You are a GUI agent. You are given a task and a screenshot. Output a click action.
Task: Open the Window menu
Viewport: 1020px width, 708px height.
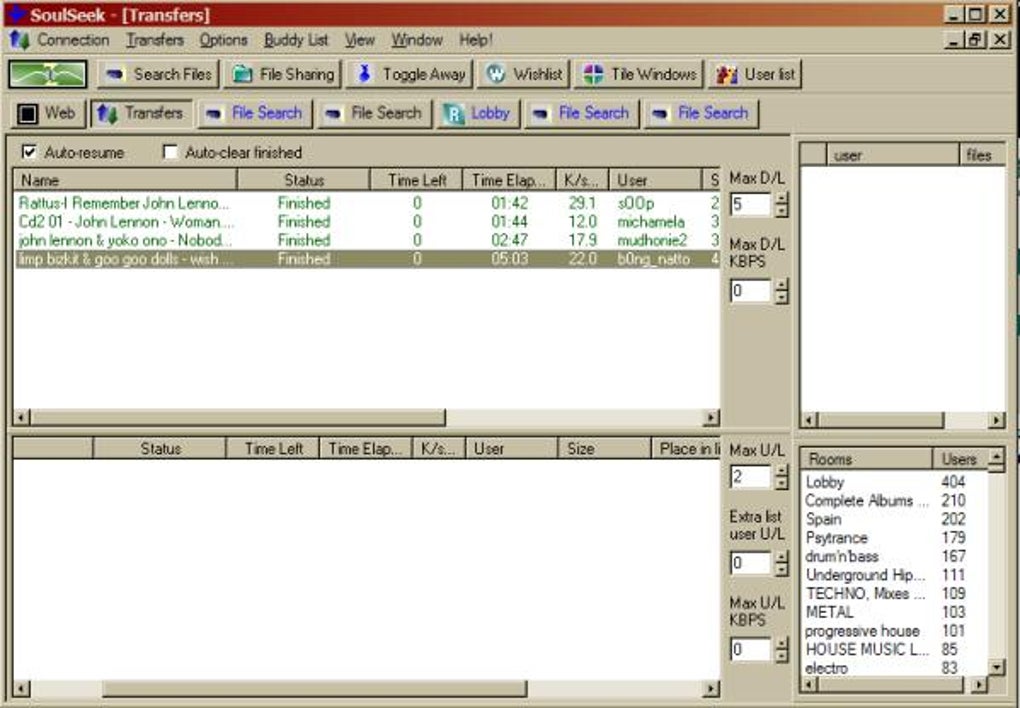click(416, 40)
